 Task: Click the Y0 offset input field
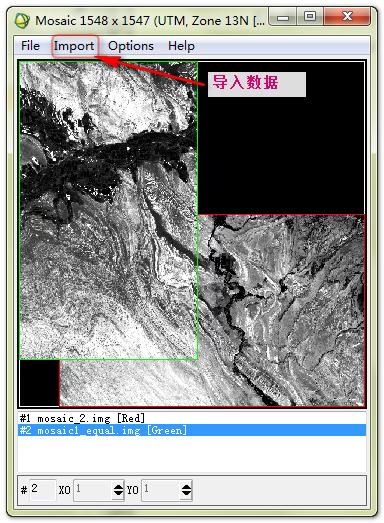pyautogui.click(x=161, y=490)
